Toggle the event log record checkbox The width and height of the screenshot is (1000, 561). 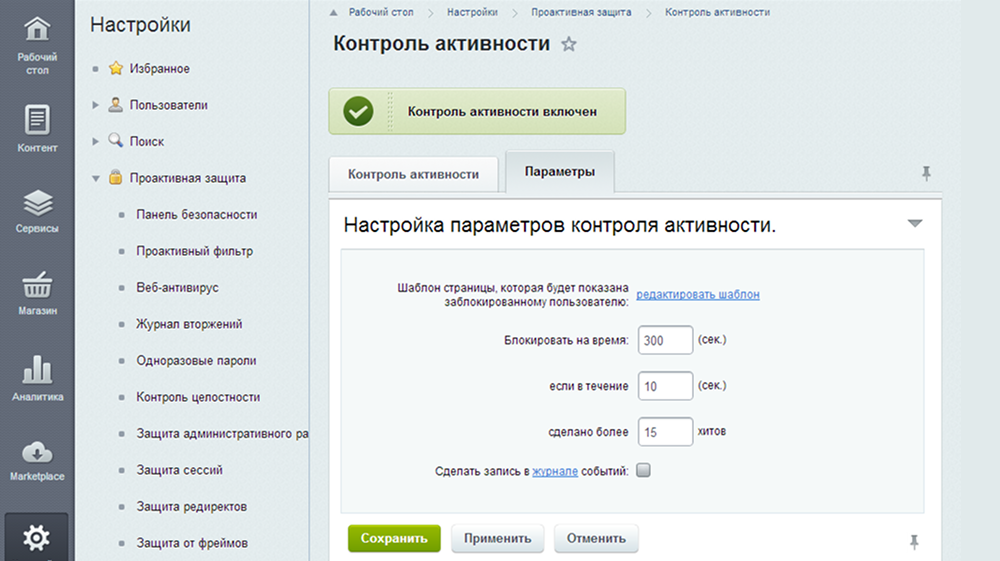(643, 470)
